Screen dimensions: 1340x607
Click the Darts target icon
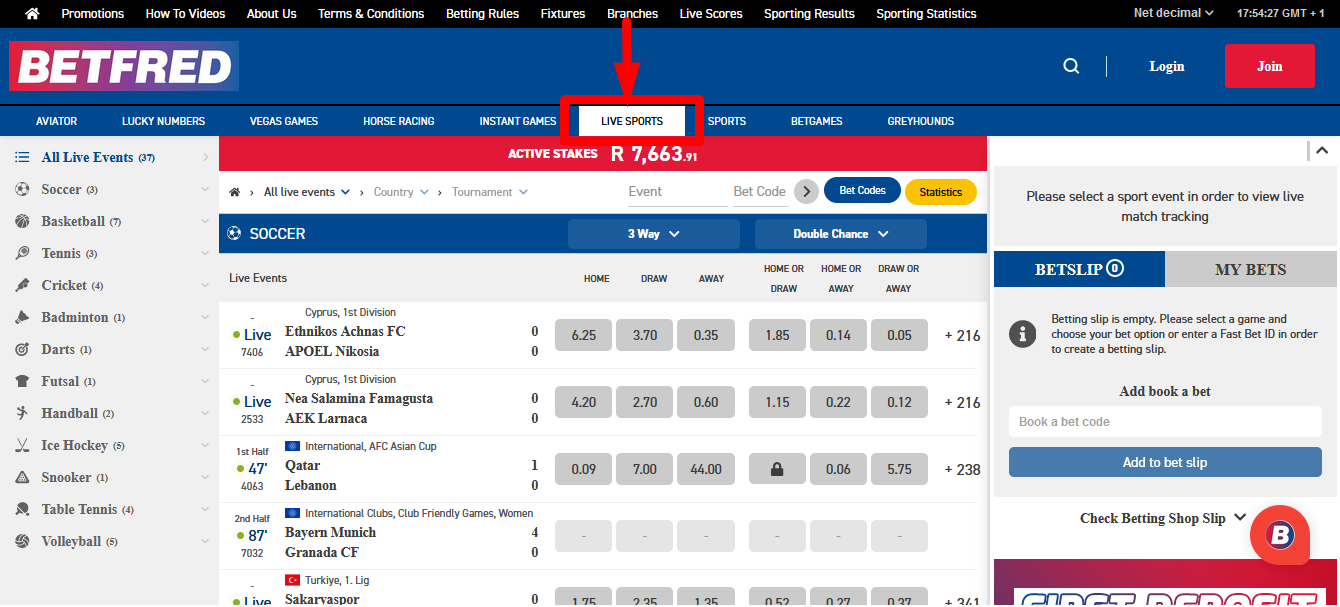pos(22,349)
